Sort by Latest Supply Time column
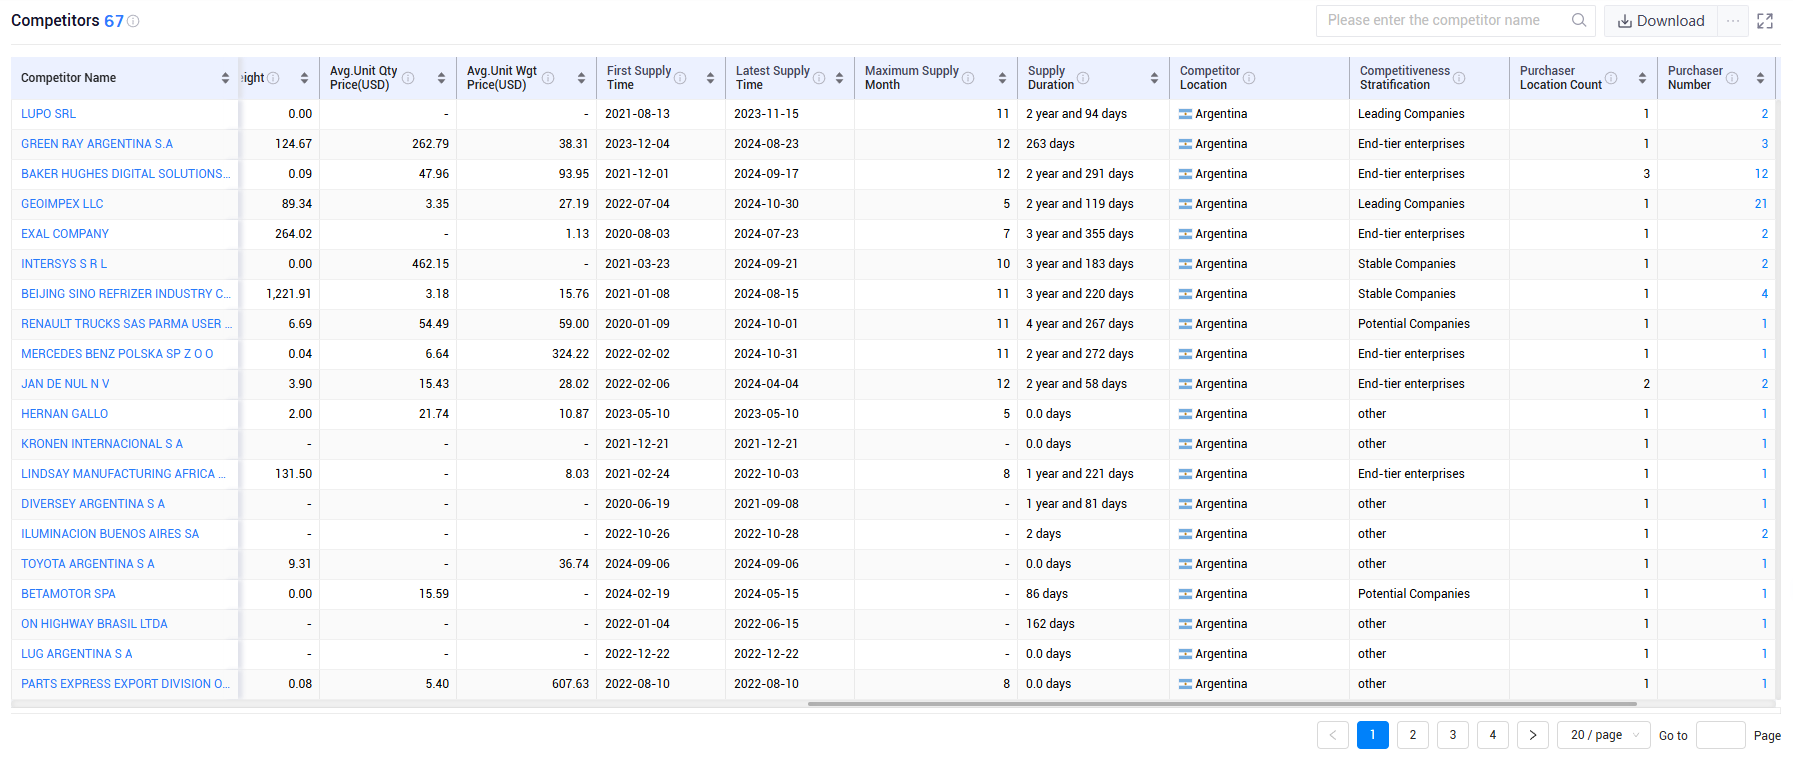 839,78
